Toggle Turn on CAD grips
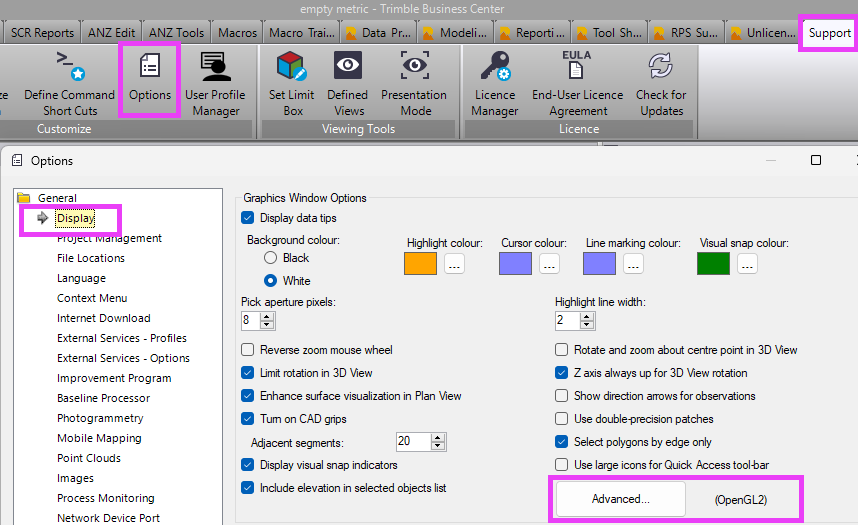The height and width of the screenshot is (525, 858). 247,419
